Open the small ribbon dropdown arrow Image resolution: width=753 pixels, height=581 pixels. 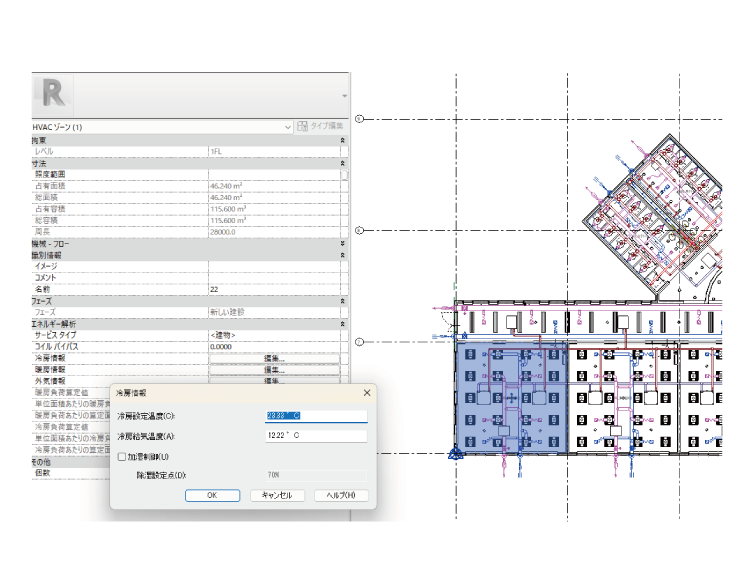click(344, 97)
